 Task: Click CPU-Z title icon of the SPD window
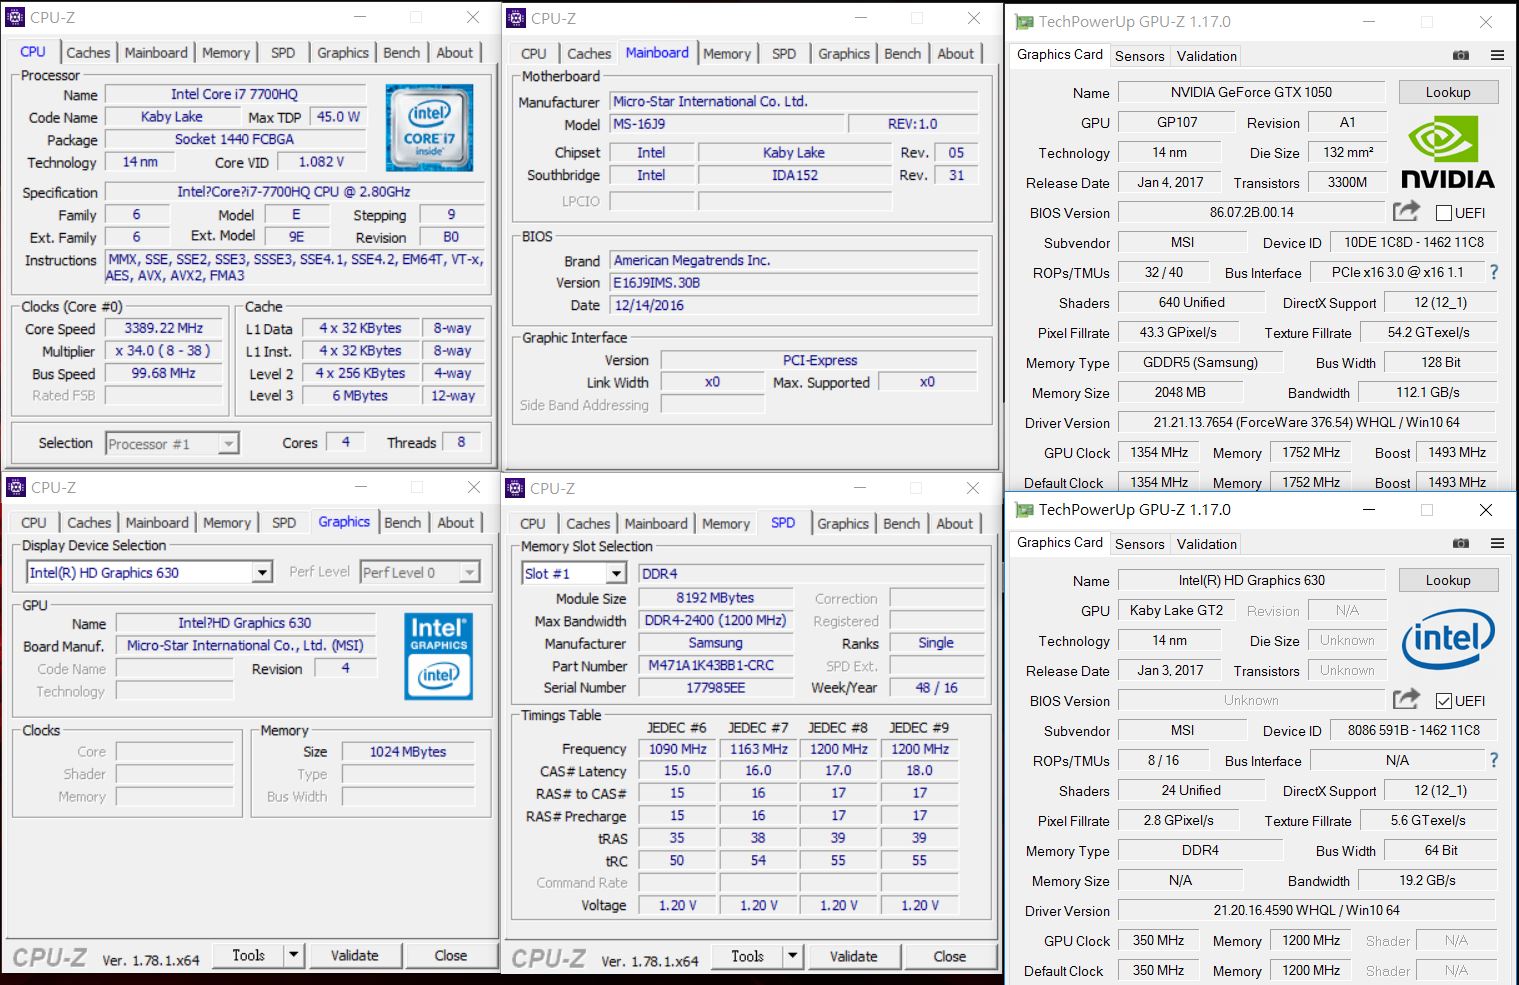tap(516, 488)
